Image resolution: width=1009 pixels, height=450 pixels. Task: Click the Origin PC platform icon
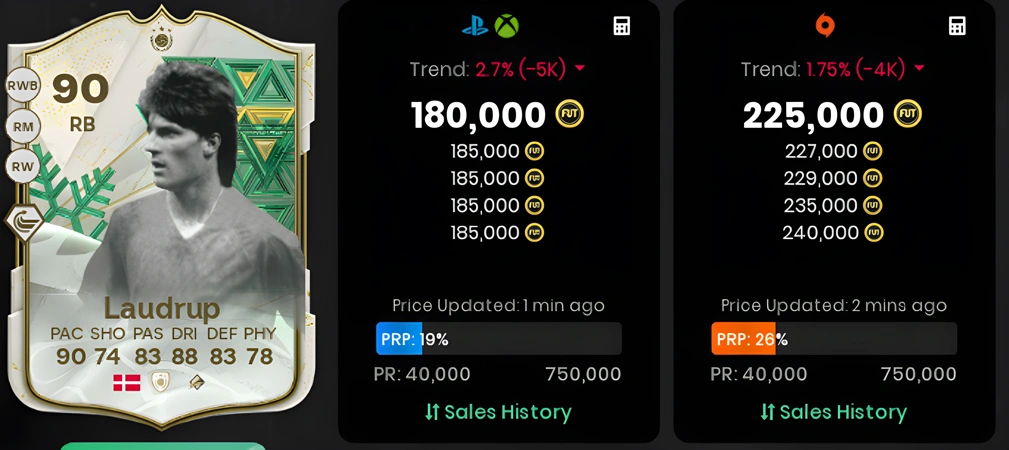click(x=824, y=26)
